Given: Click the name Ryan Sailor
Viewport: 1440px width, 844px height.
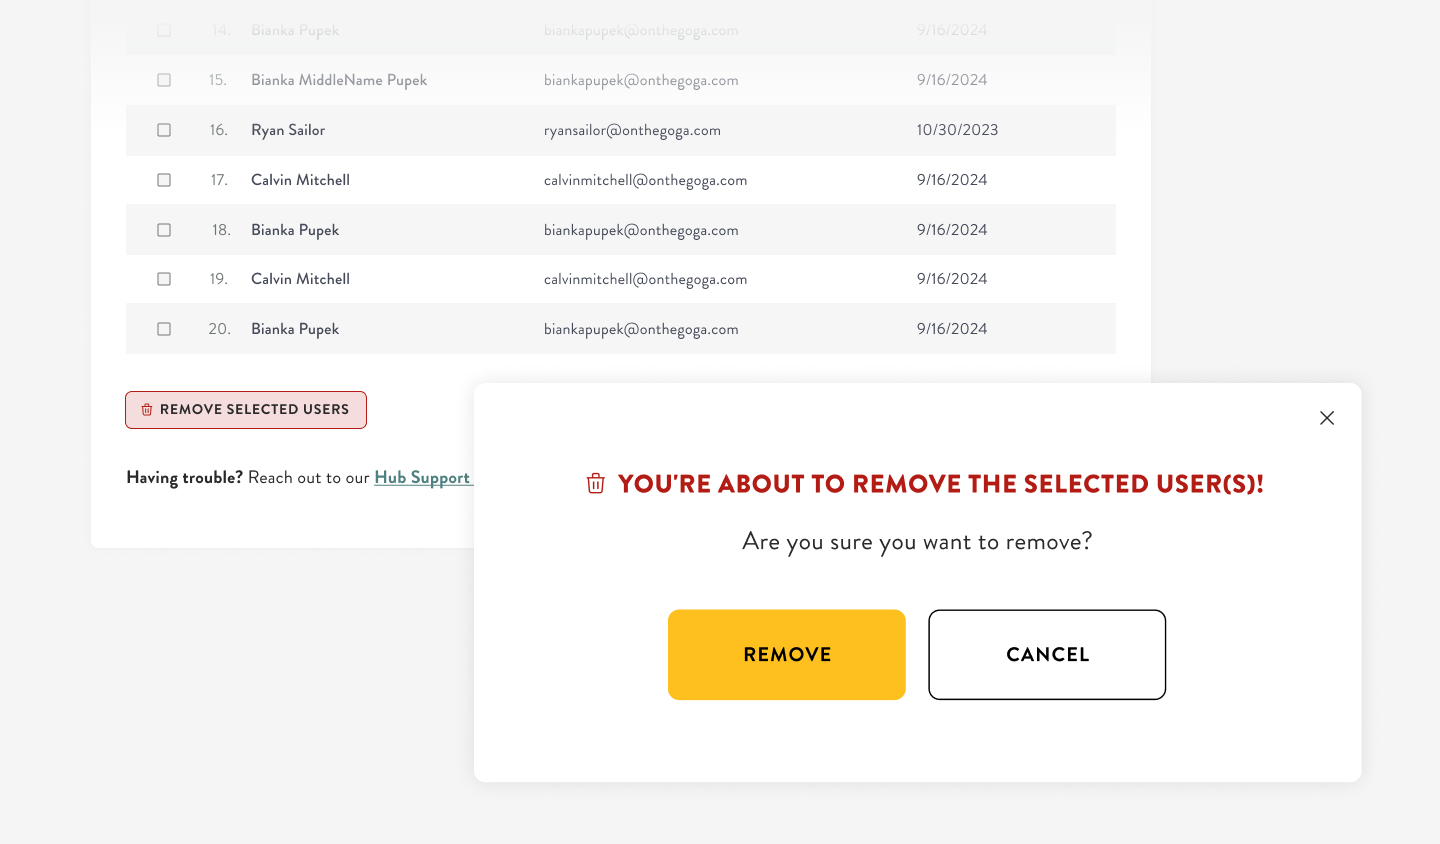Looking at the screenshot, I should tap(288, 130).
